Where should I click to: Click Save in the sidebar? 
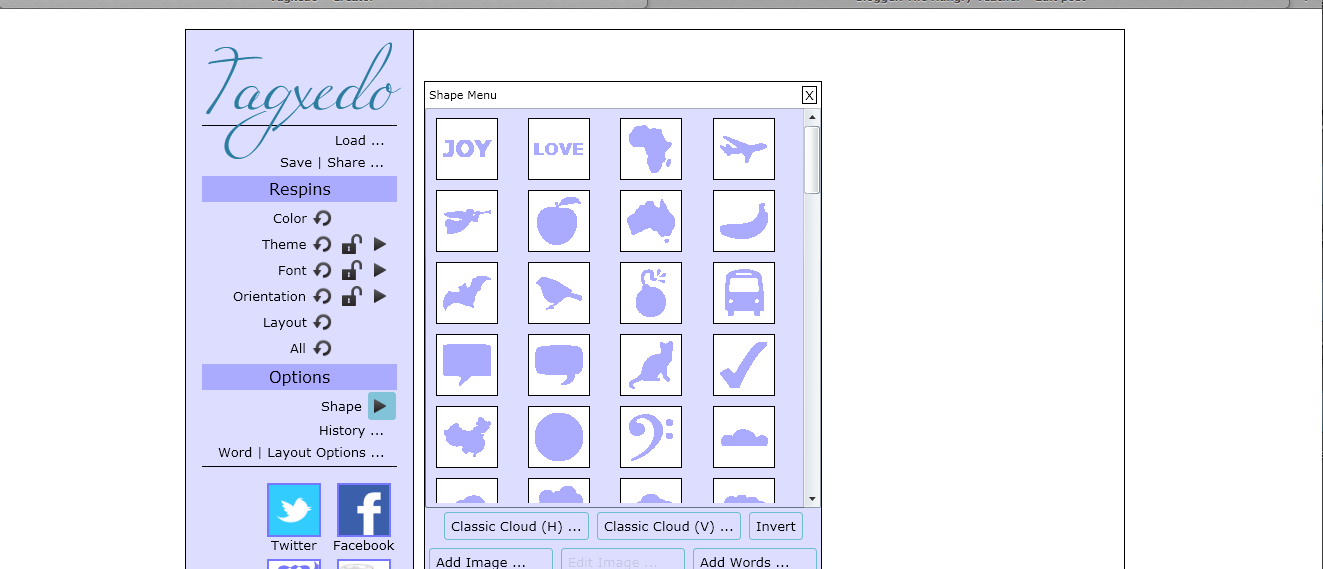click(x=296, y=162)
